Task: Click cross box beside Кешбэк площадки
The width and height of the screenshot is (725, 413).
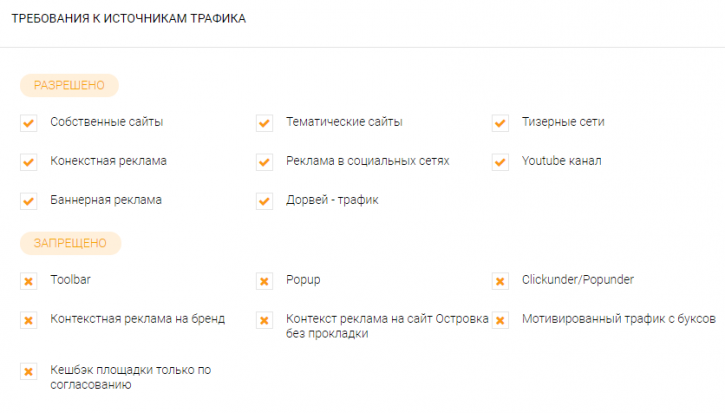Action: pos(29,371)
